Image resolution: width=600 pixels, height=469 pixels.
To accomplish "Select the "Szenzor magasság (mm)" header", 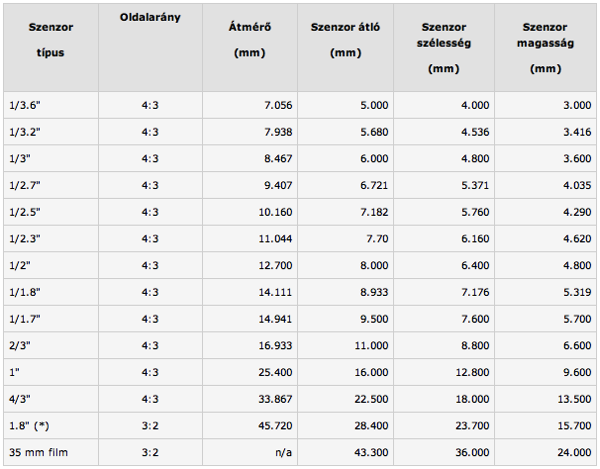I will coord(545,48).
